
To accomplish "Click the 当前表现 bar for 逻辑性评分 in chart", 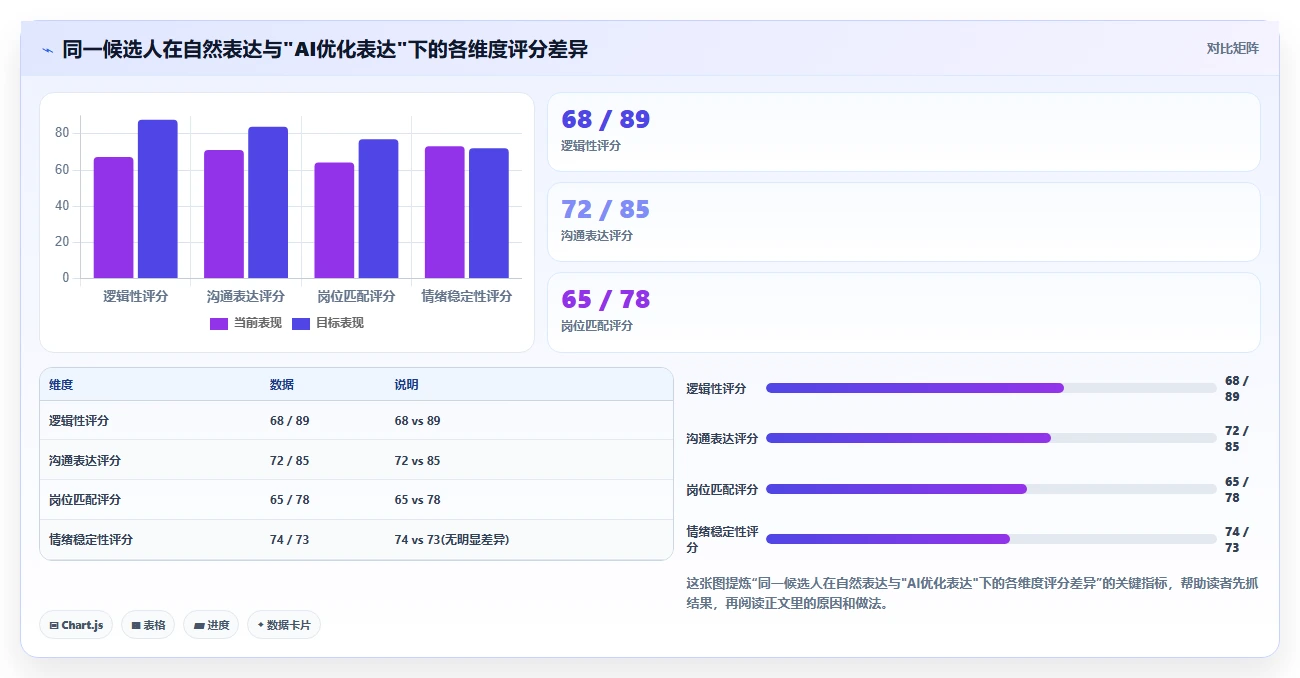I will [114, 217].
